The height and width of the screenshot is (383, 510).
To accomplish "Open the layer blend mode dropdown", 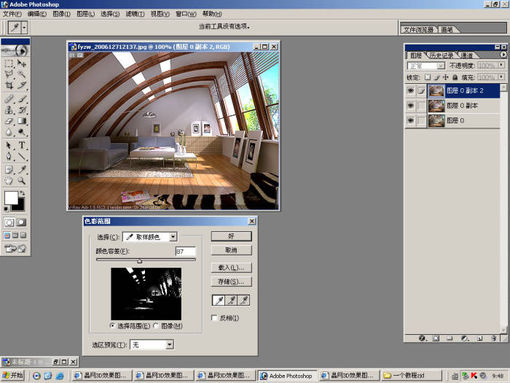I will point(426,66).
